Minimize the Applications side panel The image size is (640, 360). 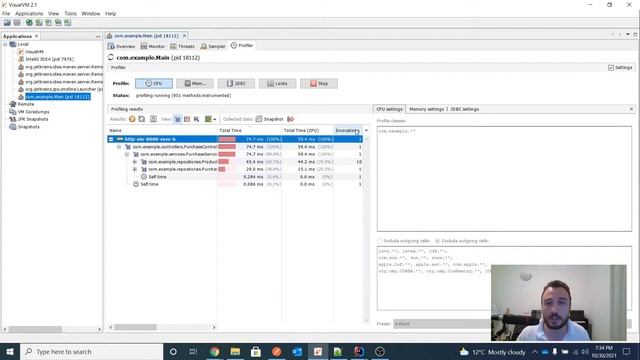pos(98,36)
